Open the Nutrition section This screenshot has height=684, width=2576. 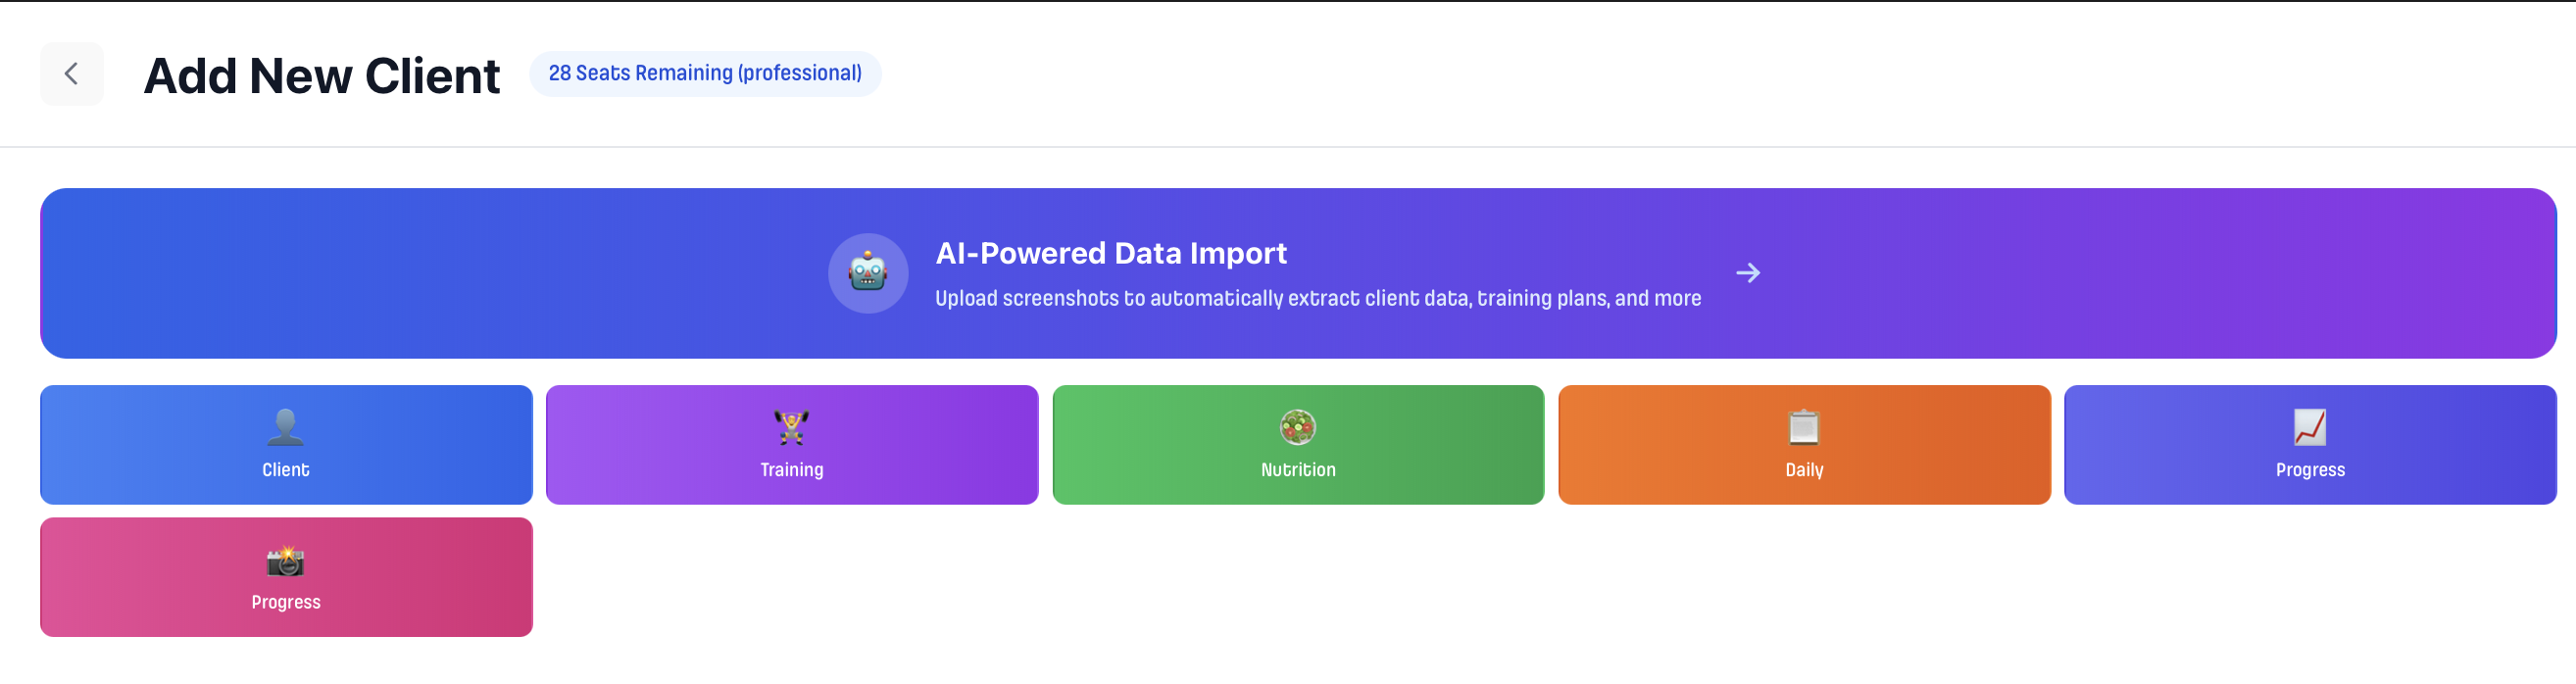coord(1297,445)
